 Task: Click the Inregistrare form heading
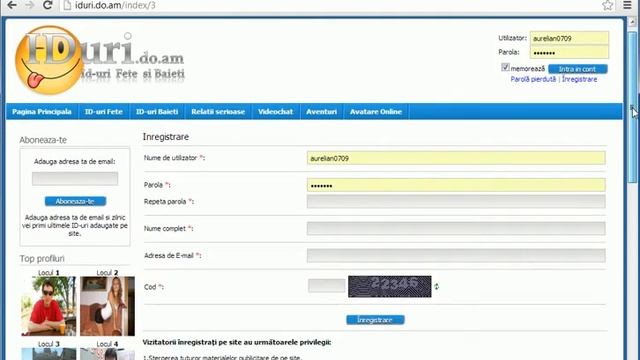coord(166,137)
